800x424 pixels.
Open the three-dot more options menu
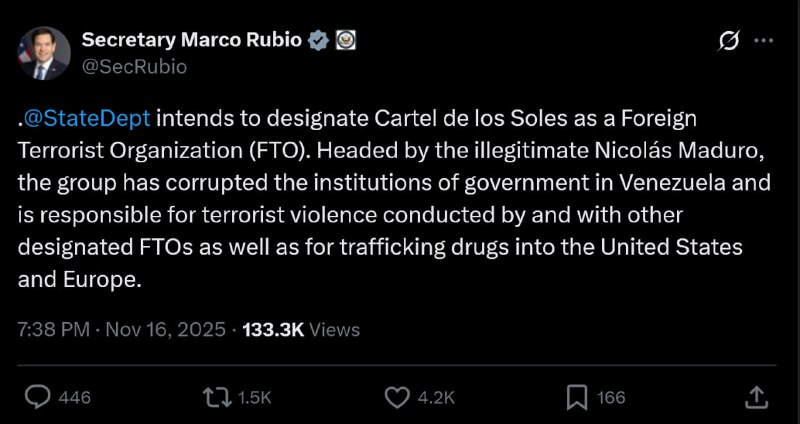[763, 41]
